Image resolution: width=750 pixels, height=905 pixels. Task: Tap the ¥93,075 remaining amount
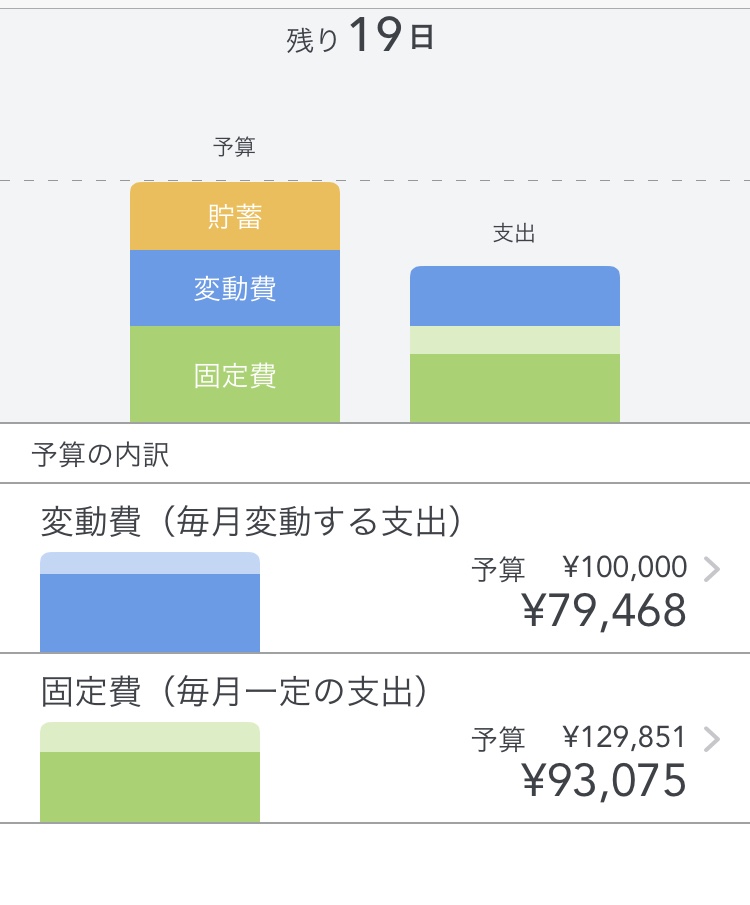tap(605, 780)
